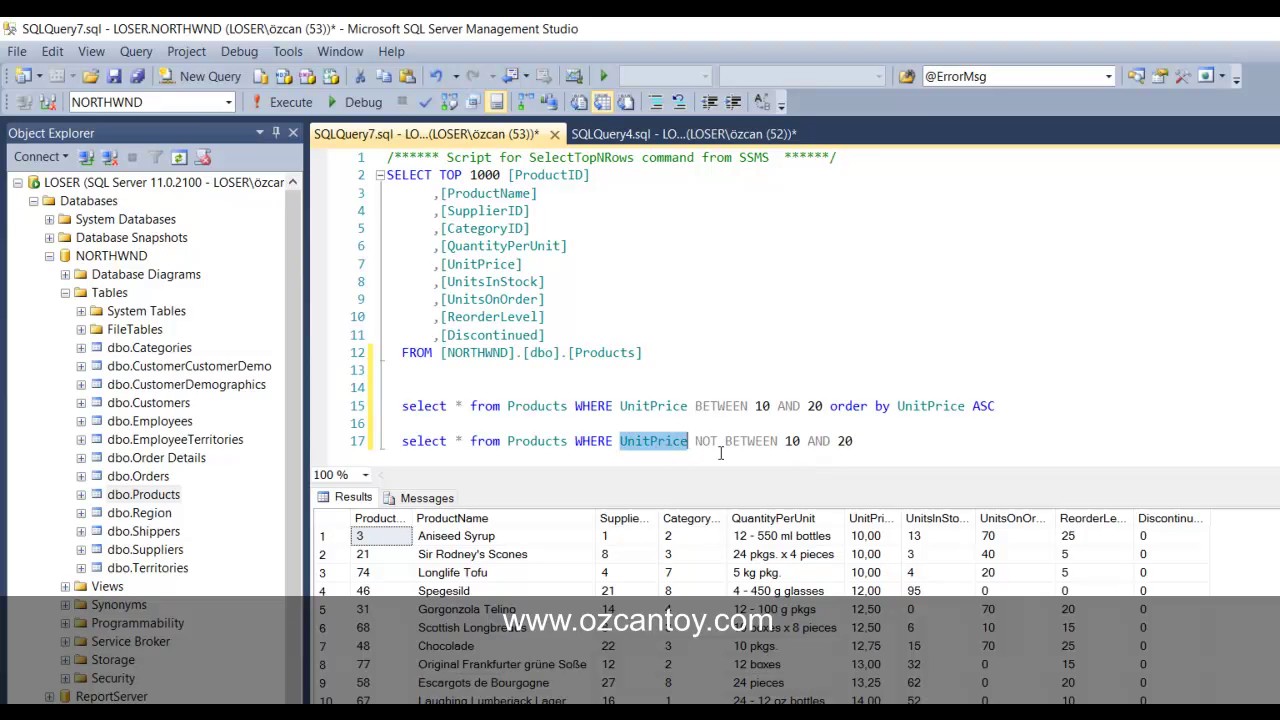Switch to the Messages tab
Screen dimensions: 1280x720
(x=418, y=498)
